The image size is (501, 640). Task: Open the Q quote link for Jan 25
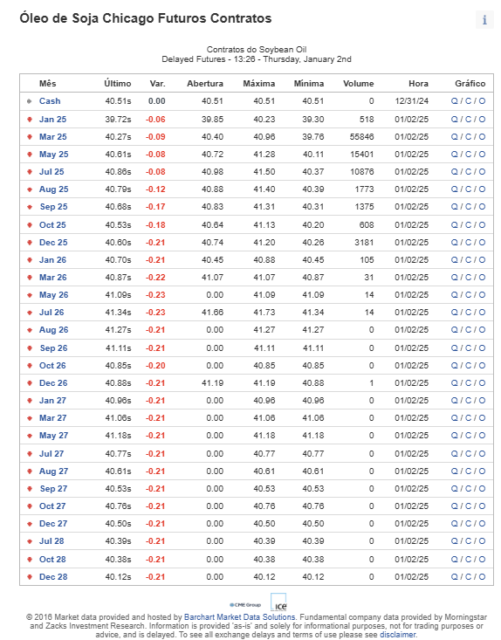454,119
